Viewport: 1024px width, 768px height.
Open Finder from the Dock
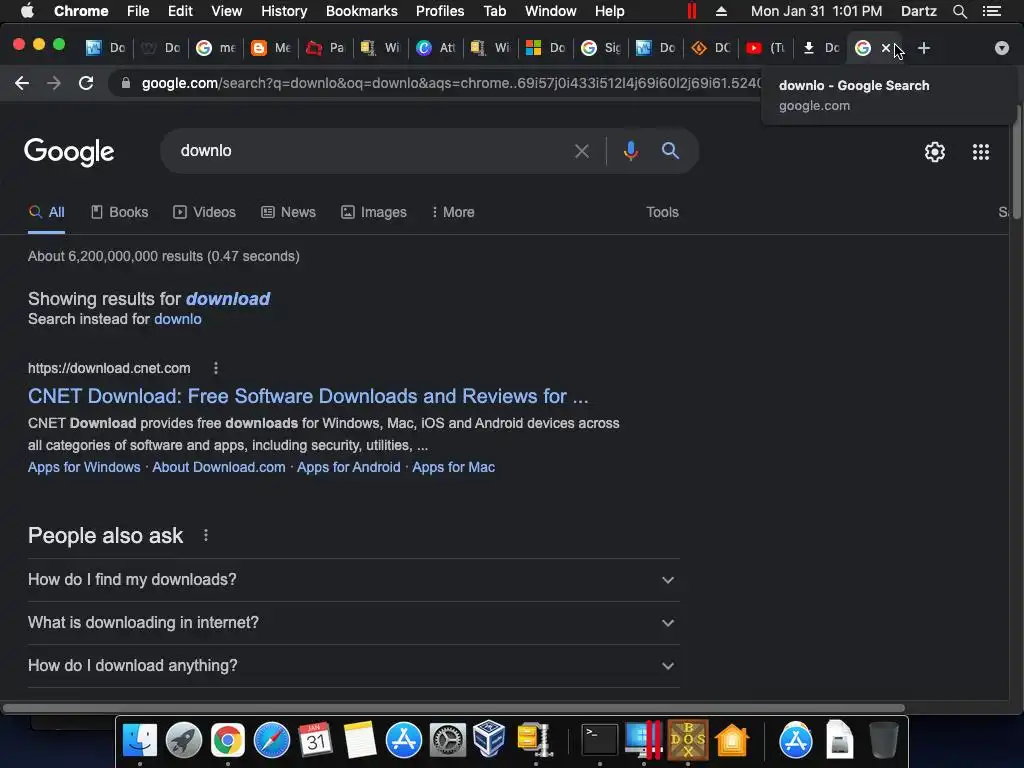(140, 741)
